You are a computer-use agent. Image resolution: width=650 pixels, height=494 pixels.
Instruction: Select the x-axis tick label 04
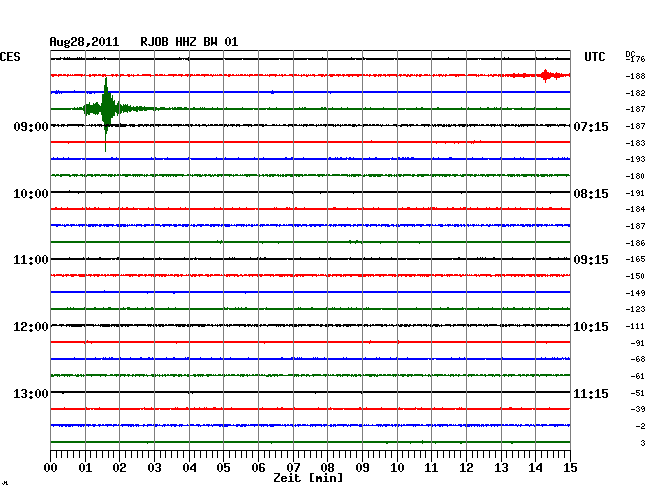point(189,468)
